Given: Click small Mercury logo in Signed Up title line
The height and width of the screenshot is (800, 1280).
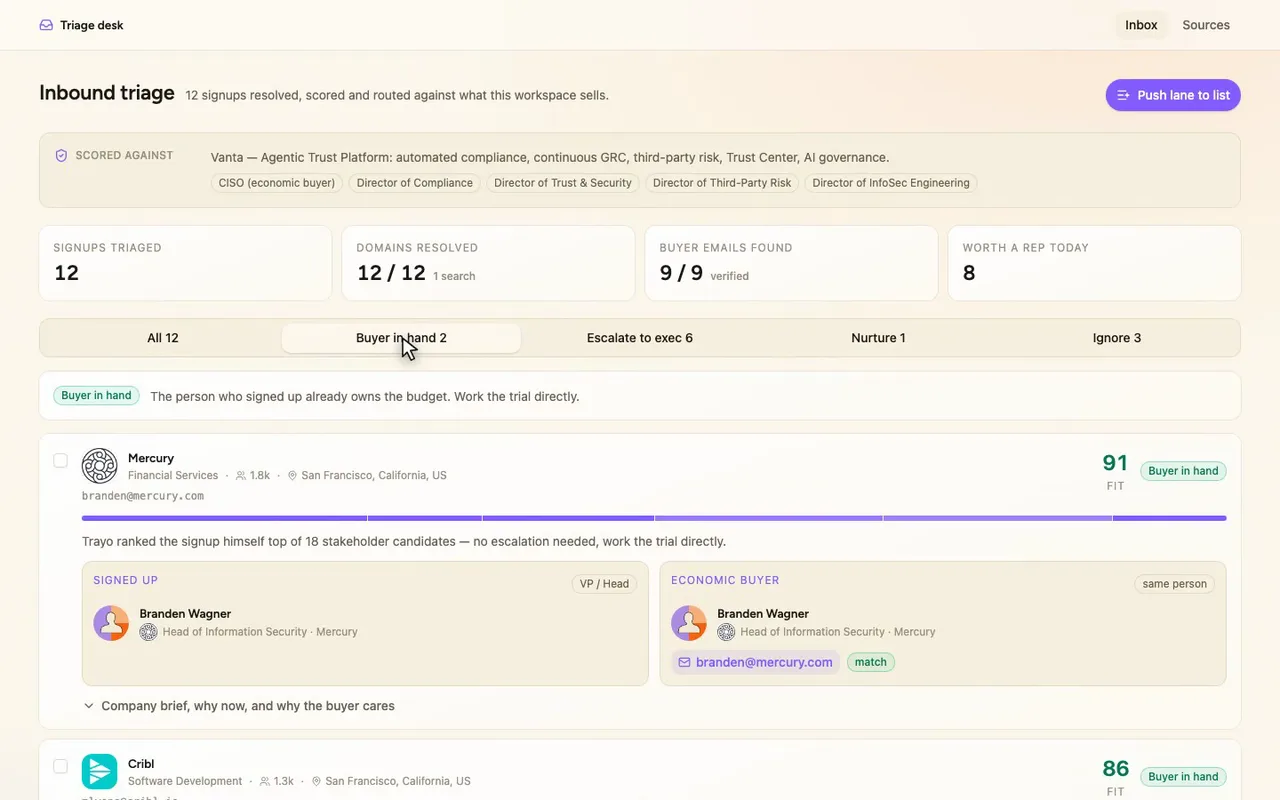Looking at the screenshot, I should pos(148,632).
